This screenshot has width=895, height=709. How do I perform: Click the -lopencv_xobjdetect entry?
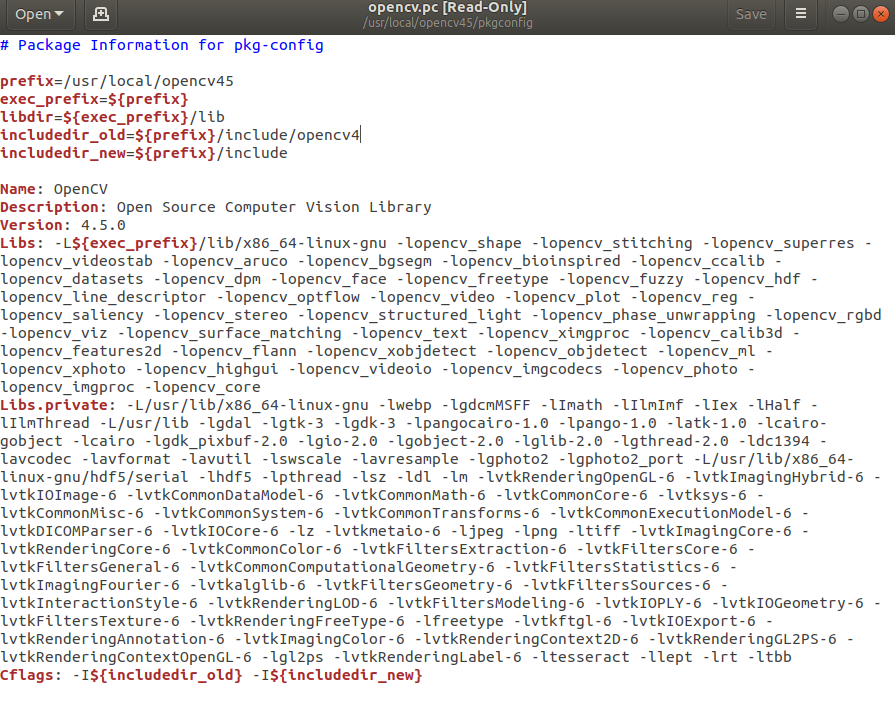(392, 351)
